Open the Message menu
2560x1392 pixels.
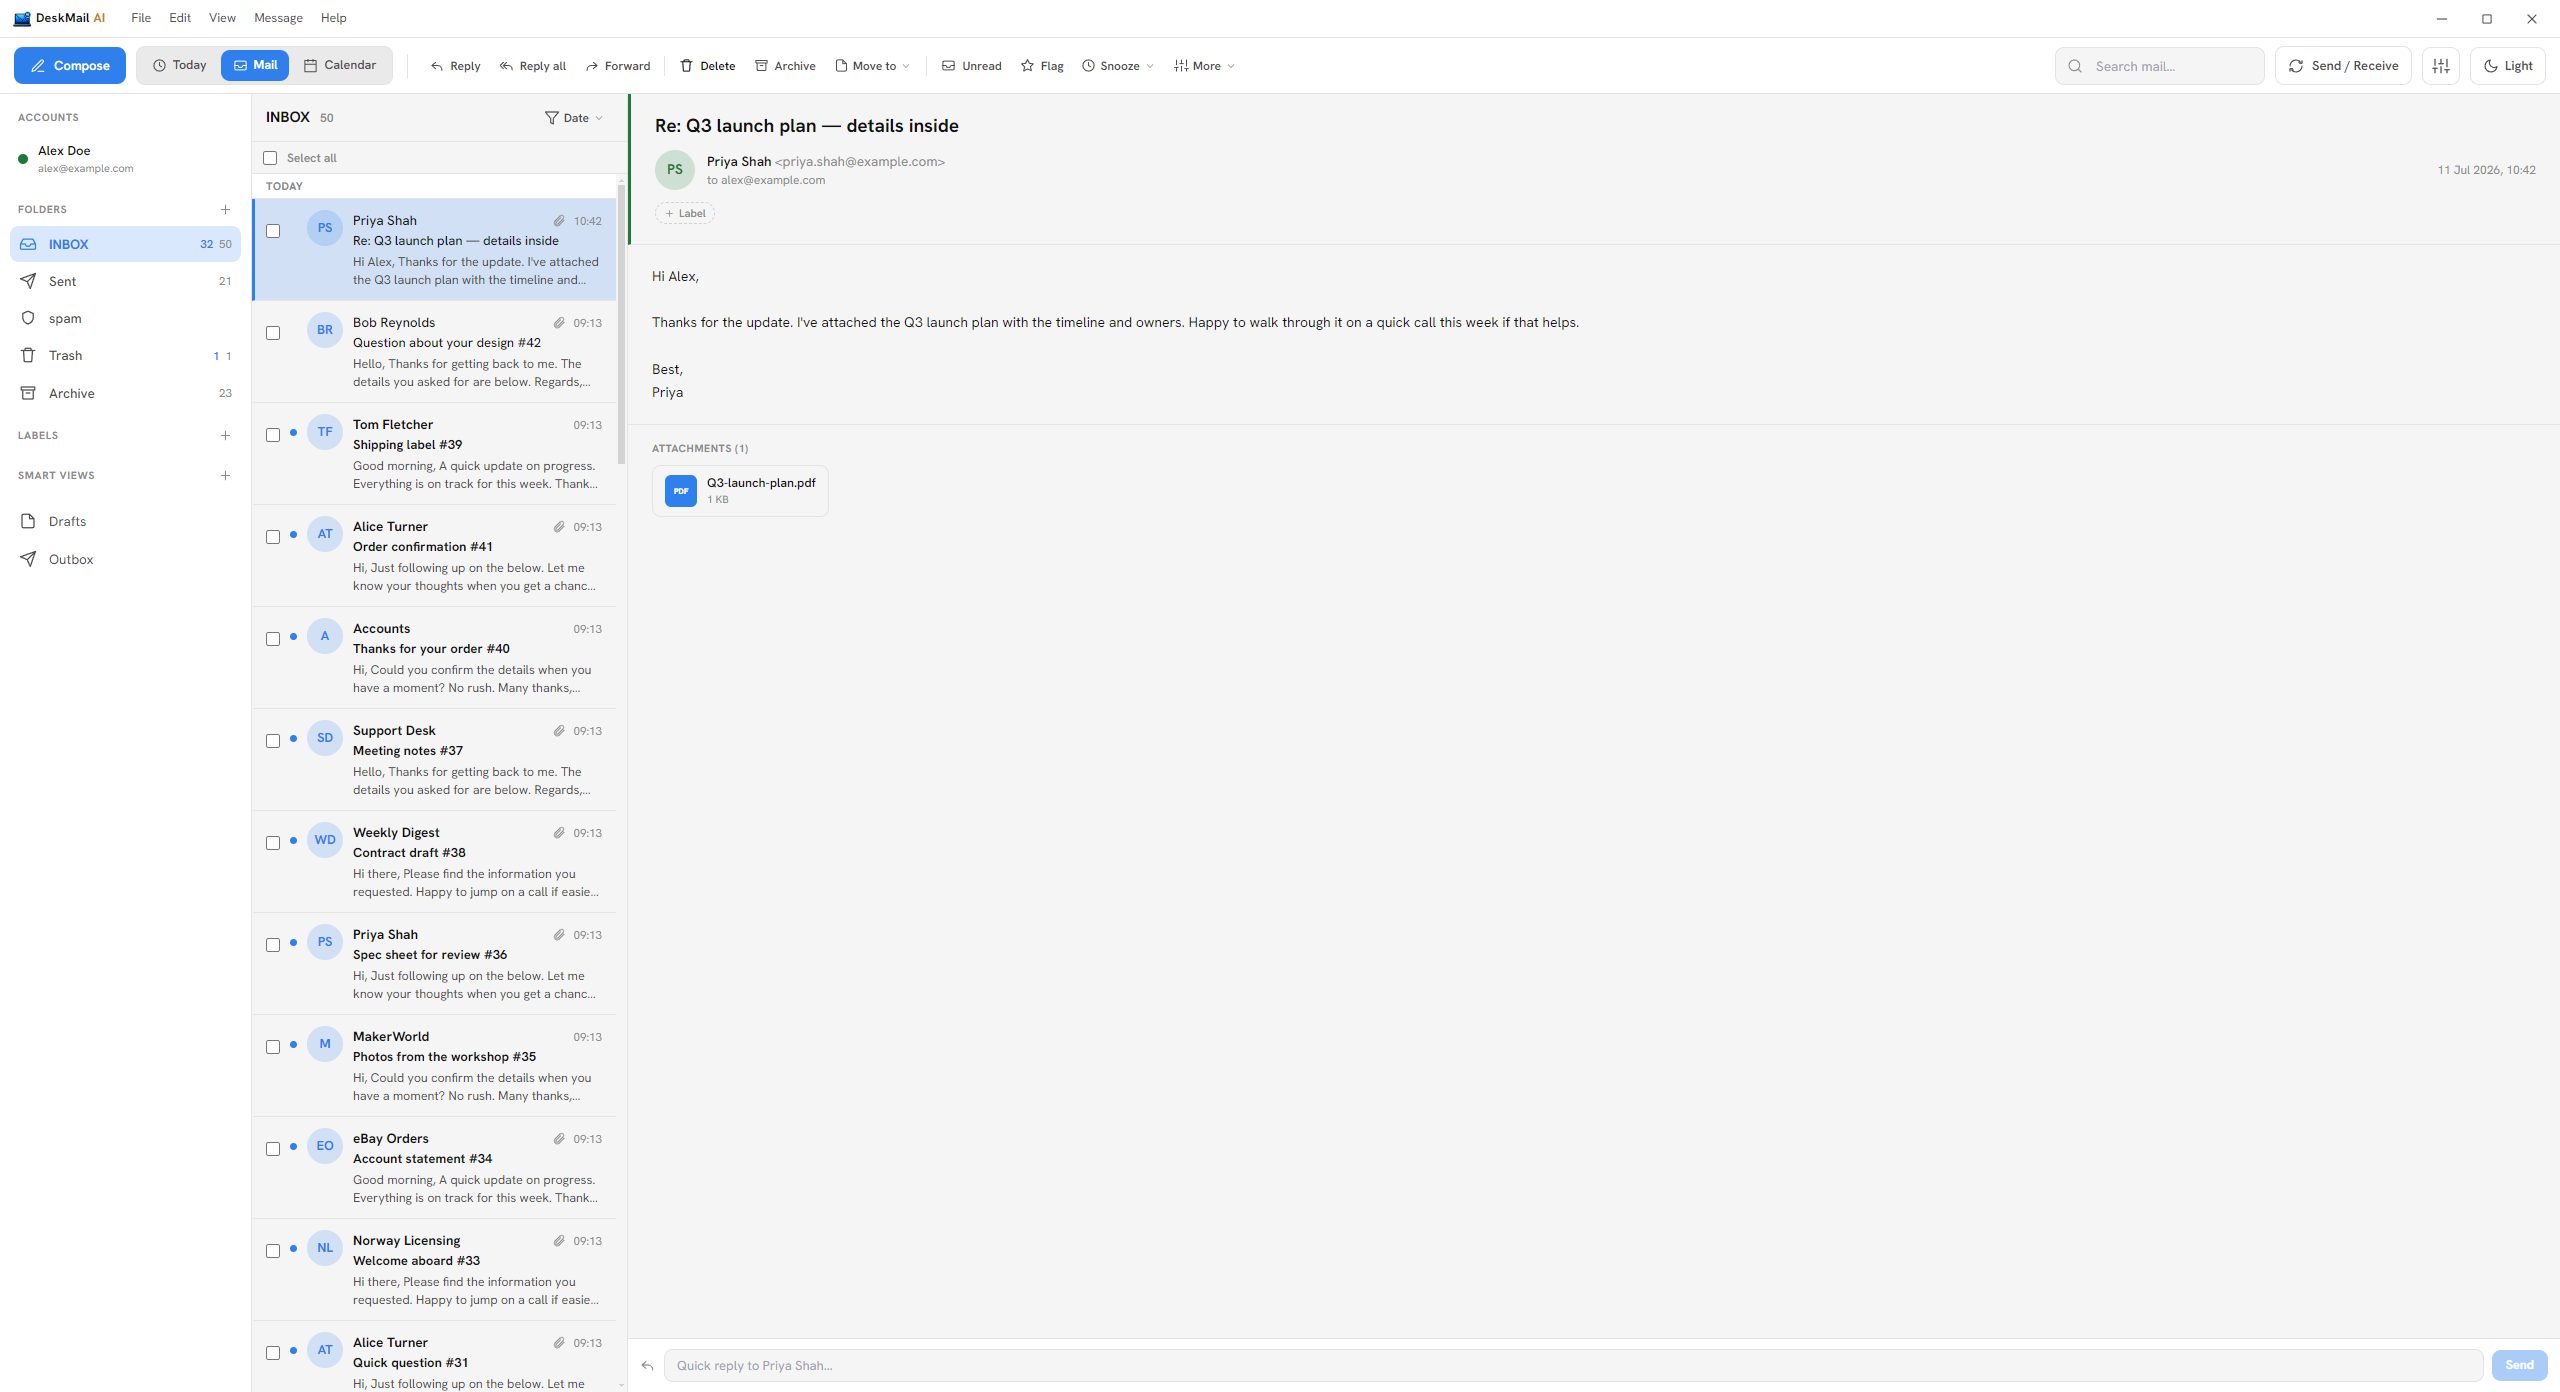tap(278, 18)
